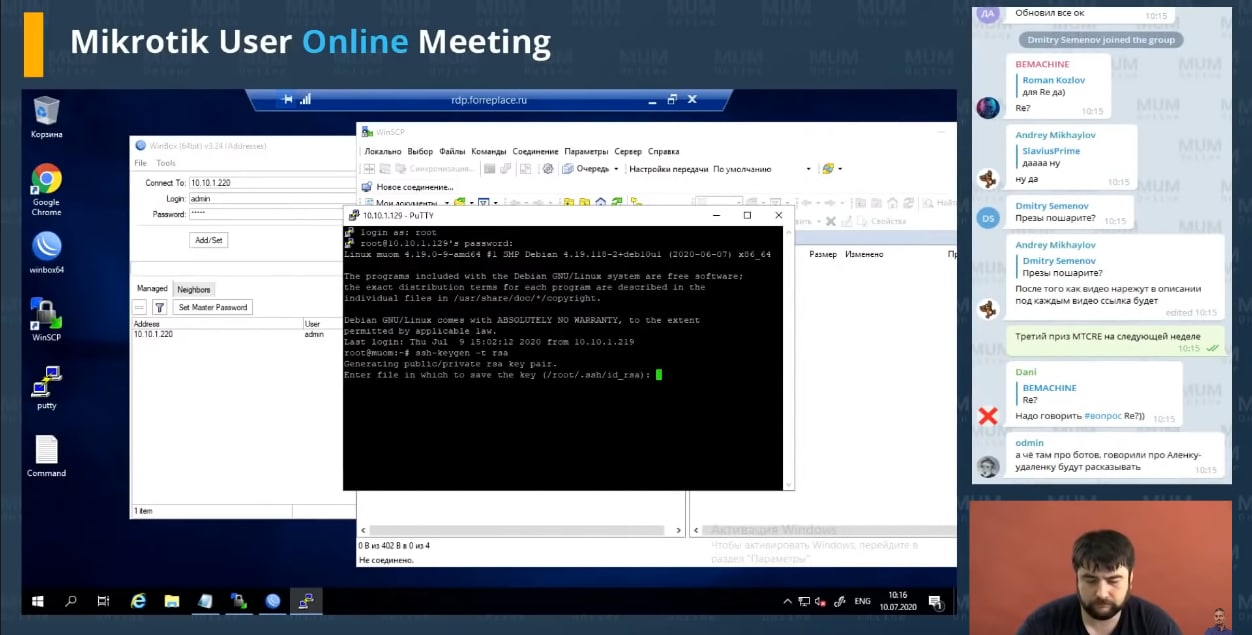Click the WinBox Password field
This screenshot has height=635, width=1252.
(x=265, y=214)
